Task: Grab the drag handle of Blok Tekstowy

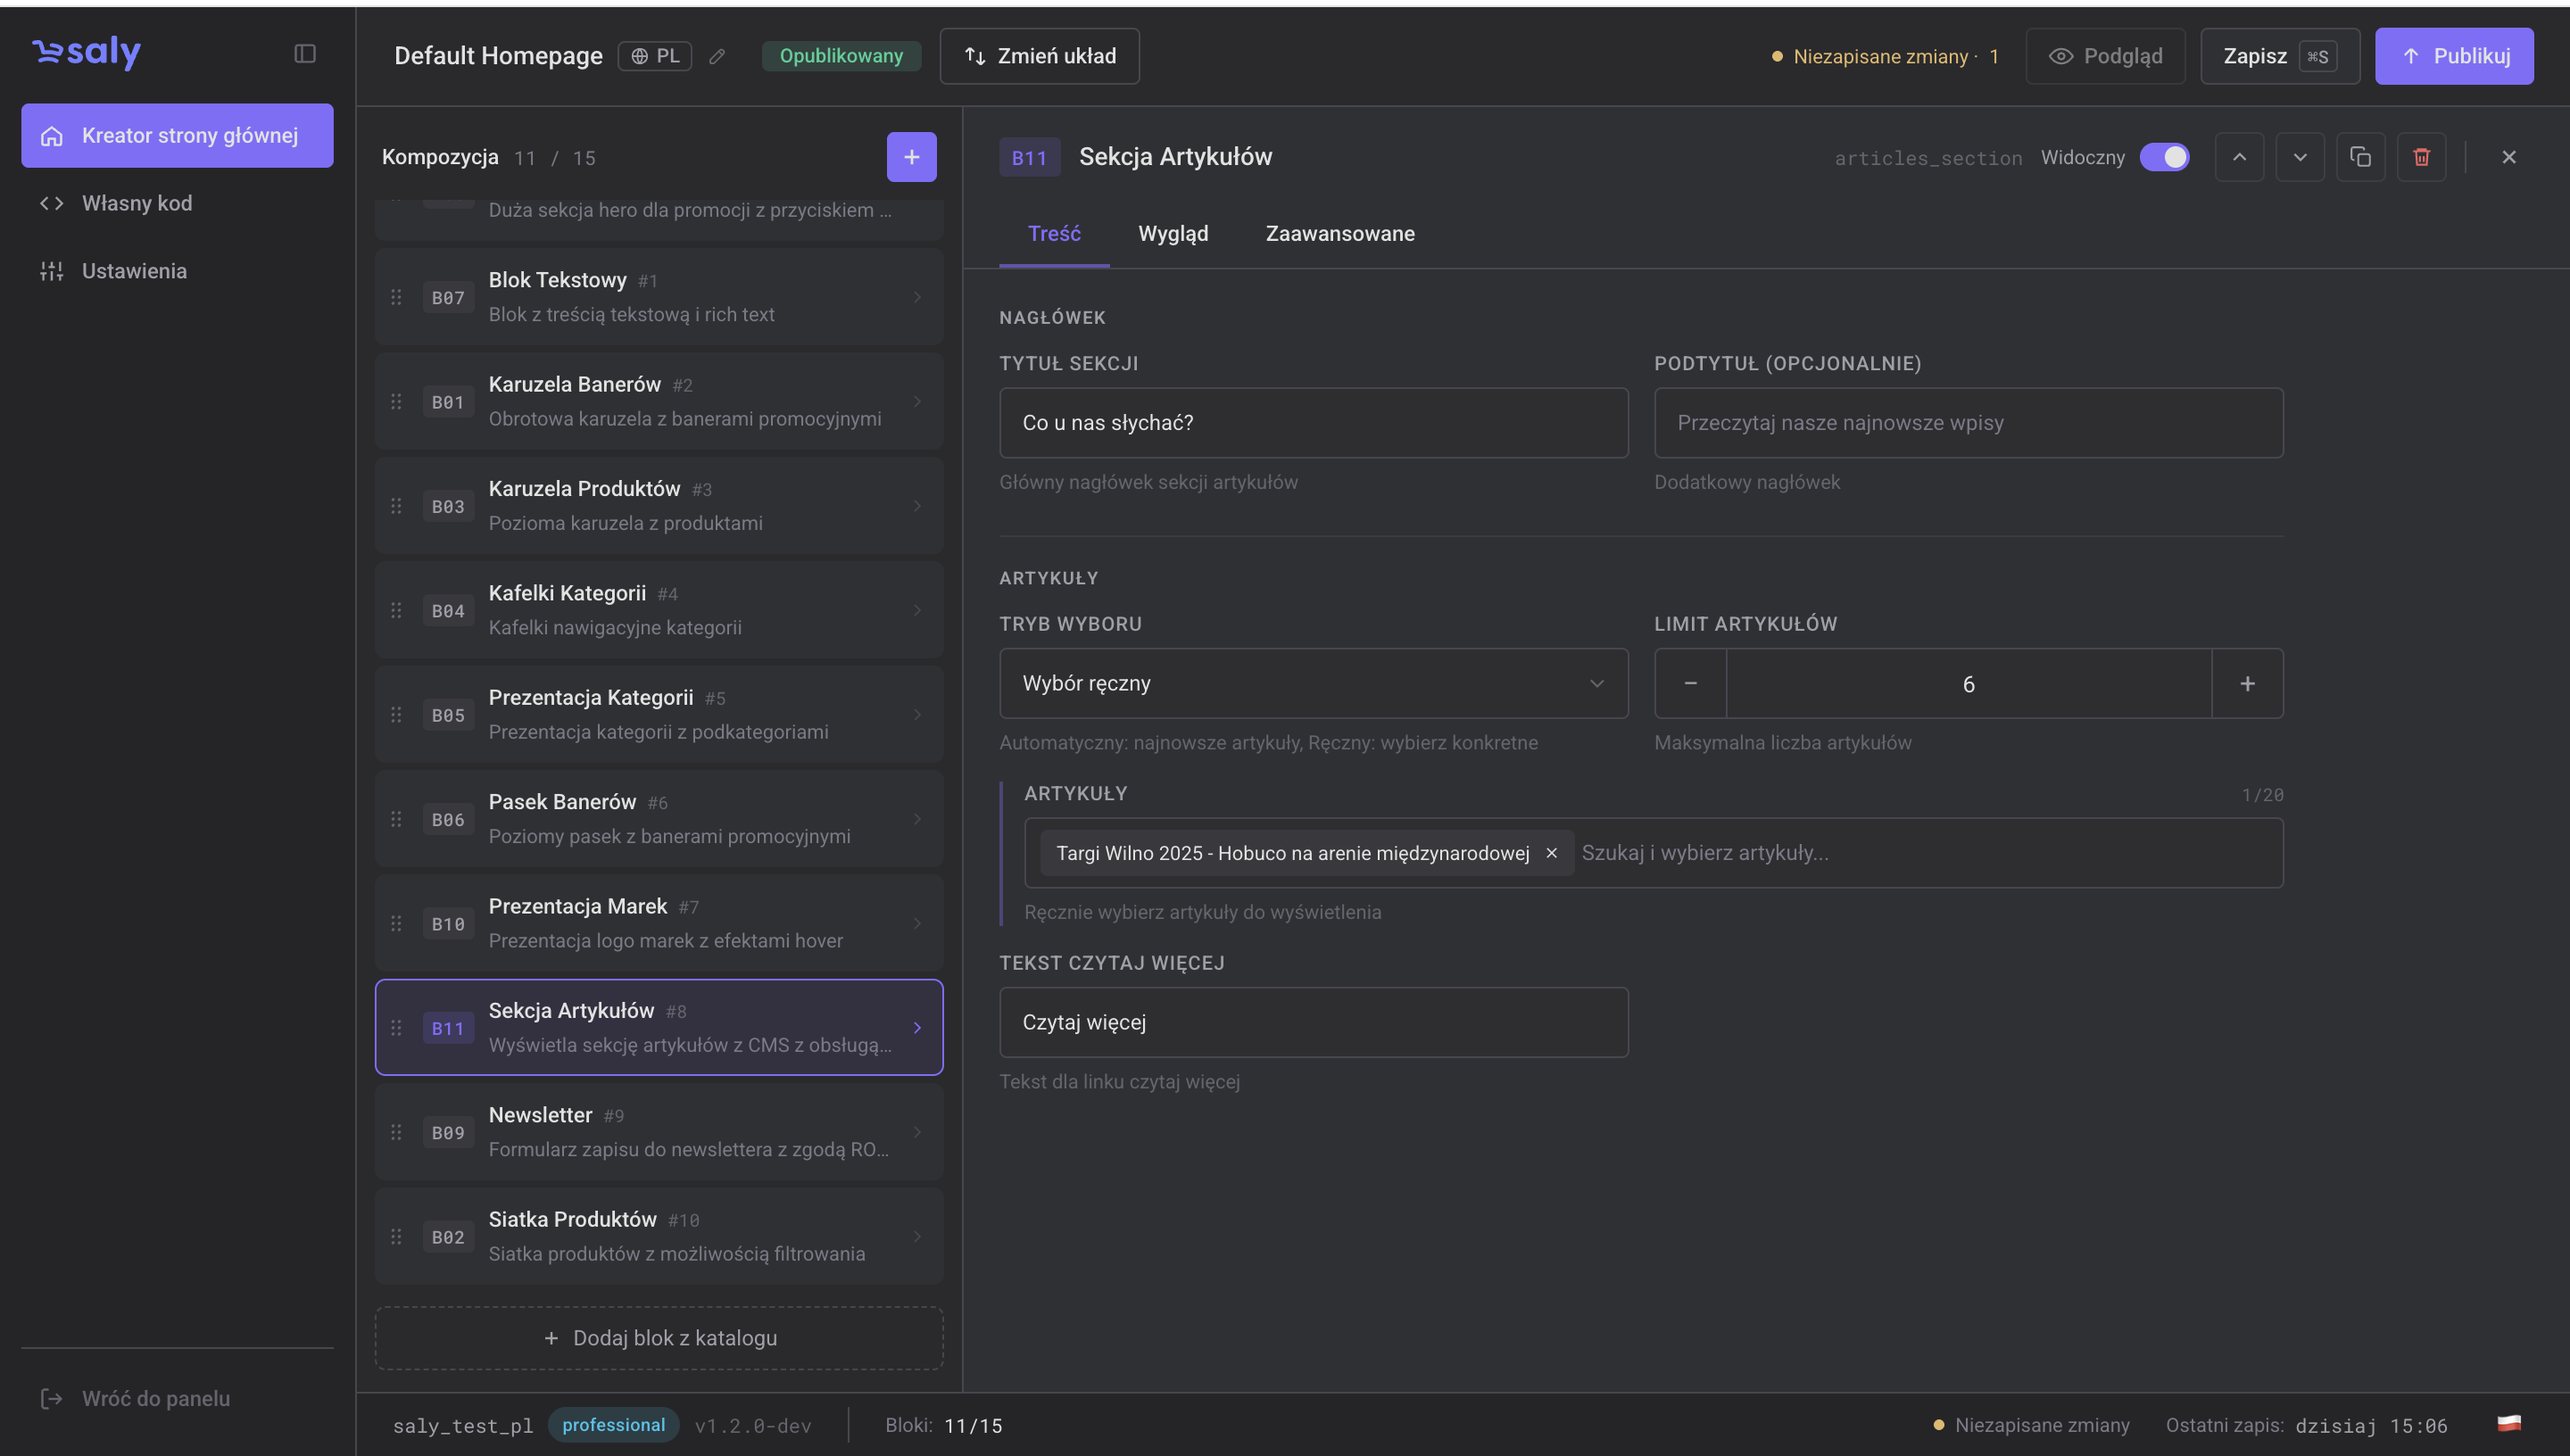Action: (396, 297)
